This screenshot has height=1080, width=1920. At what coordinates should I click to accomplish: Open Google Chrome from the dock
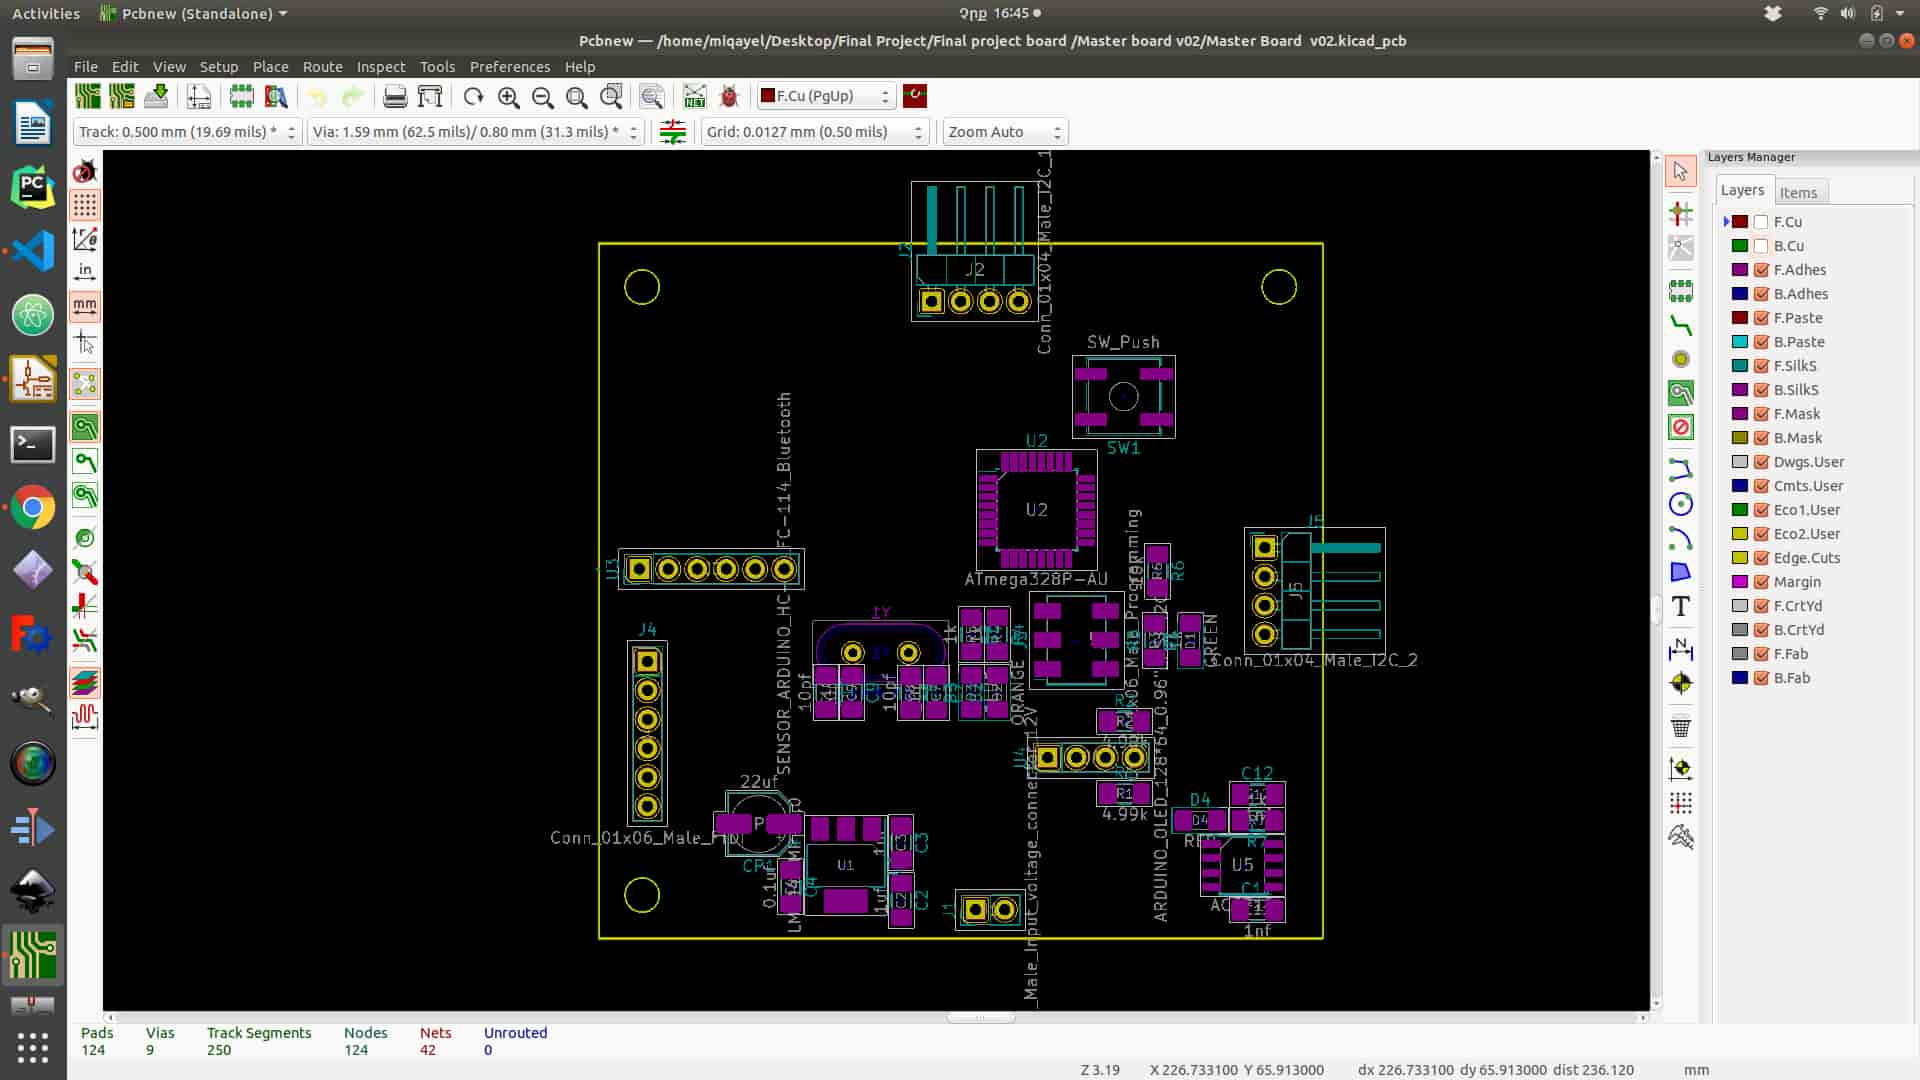[x=32, y=508]
